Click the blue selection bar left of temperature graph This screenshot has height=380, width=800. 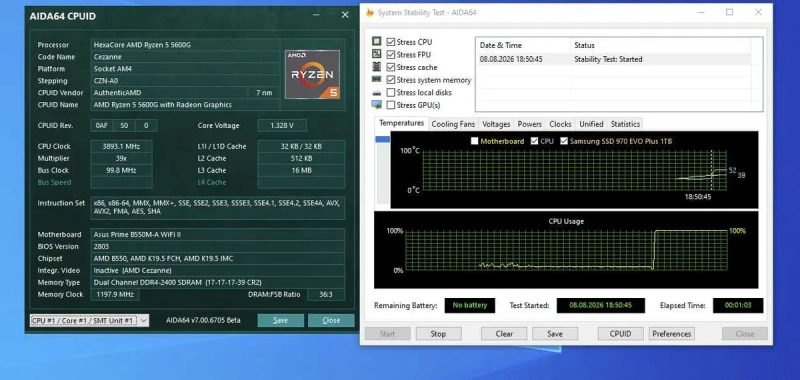[x=383, y=139]
